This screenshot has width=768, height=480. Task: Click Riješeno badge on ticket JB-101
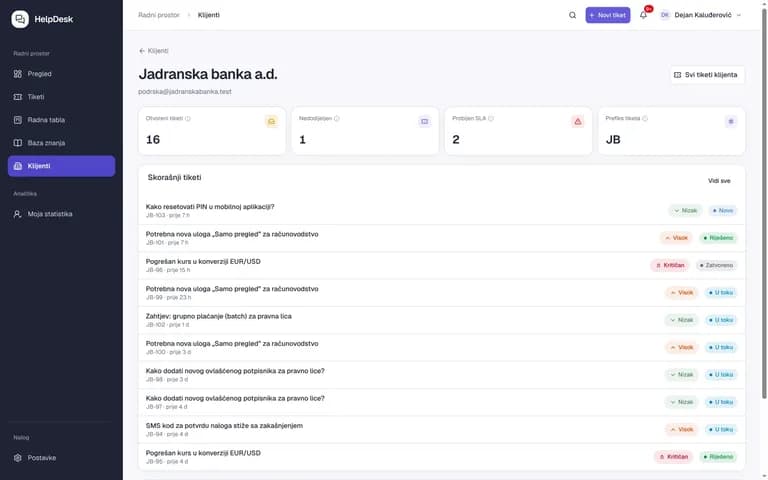(718, 238)
